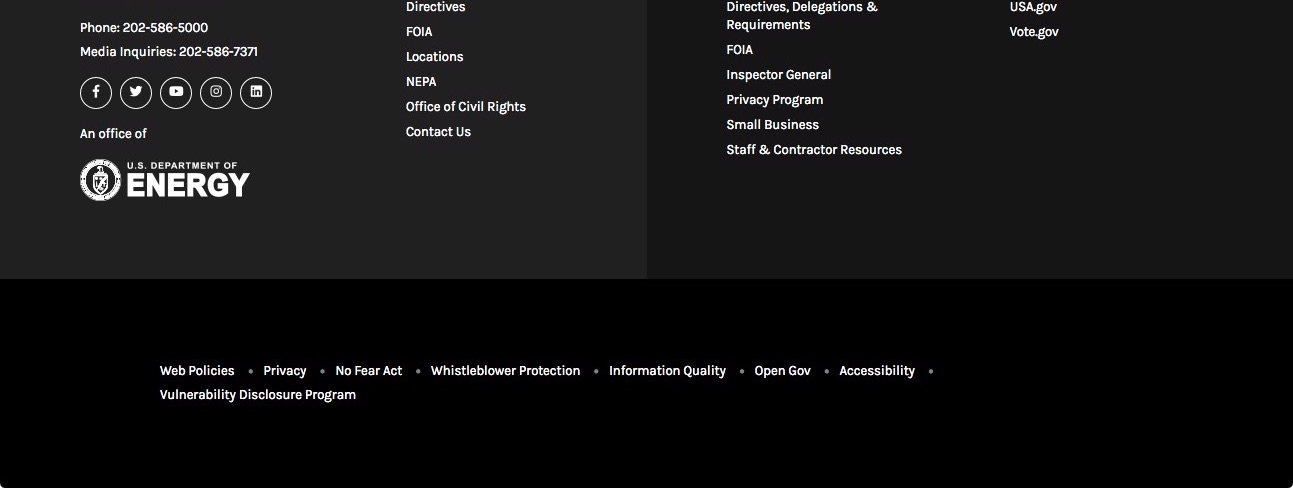Click the U.S. Department of Energy logo
This screenshot has width=1293, height=488.
tap(165, 180)
